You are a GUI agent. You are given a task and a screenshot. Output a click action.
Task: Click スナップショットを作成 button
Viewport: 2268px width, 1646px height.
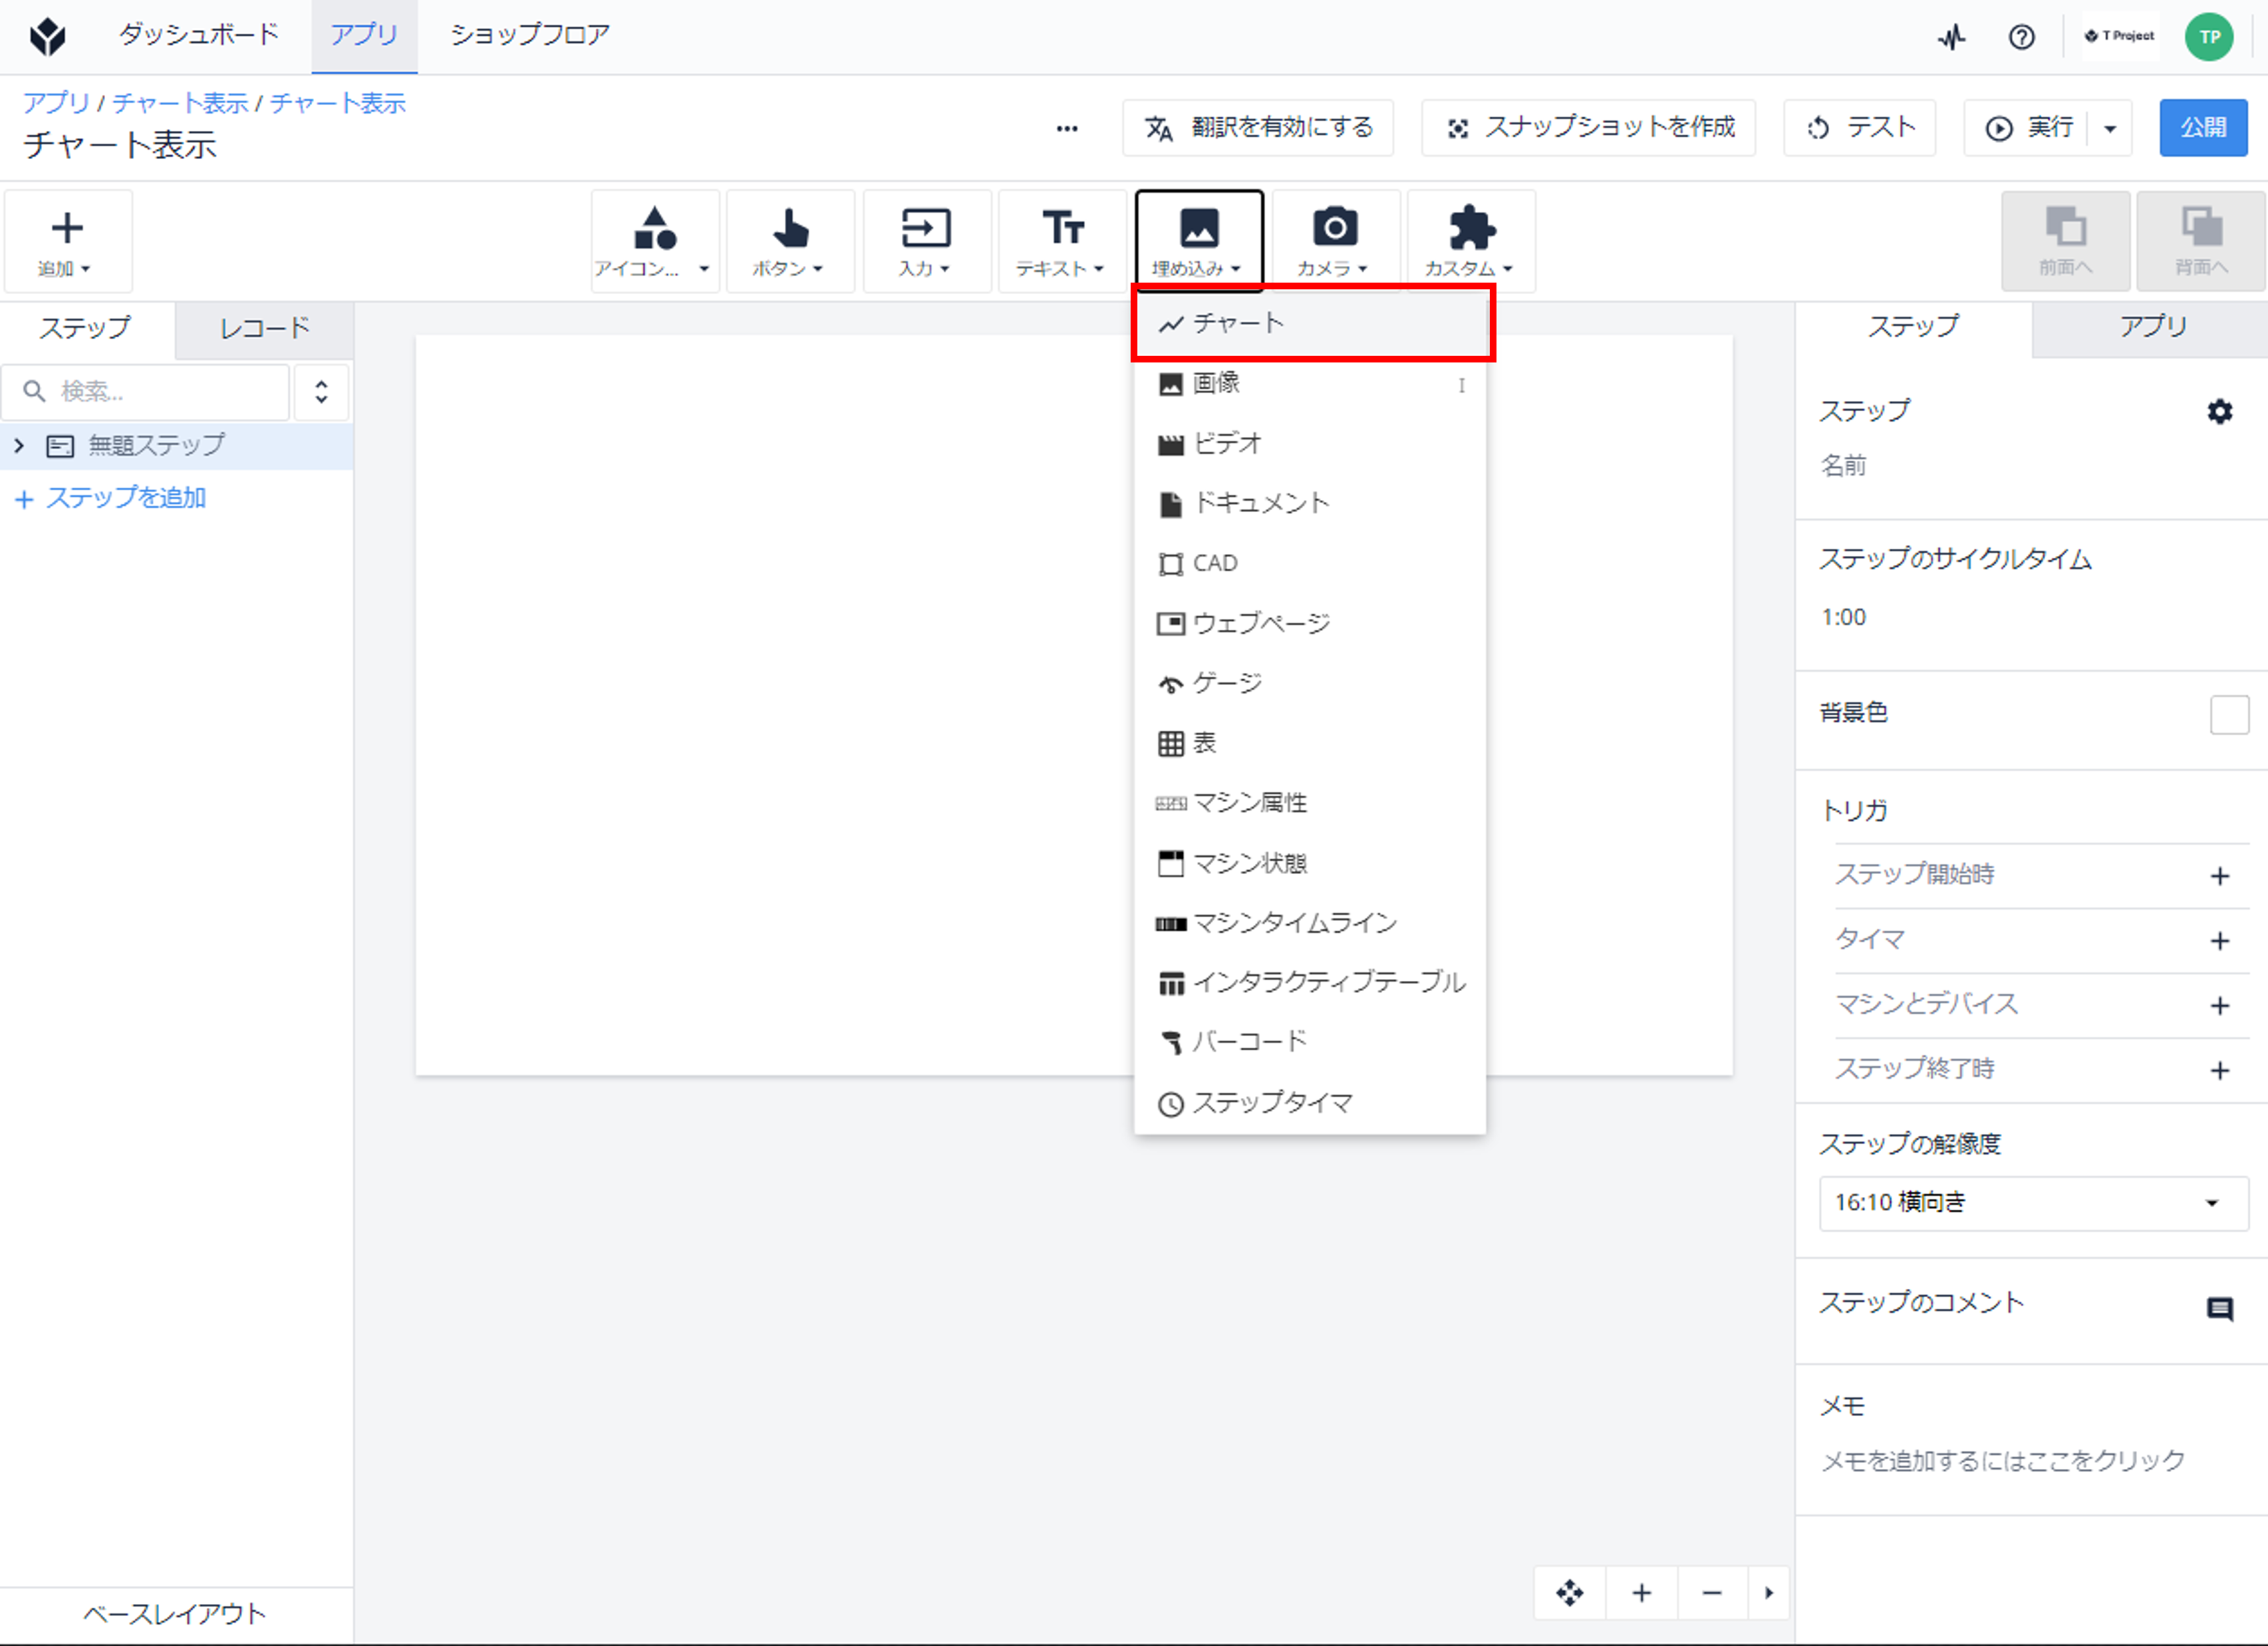click(x=1589, y=128)
